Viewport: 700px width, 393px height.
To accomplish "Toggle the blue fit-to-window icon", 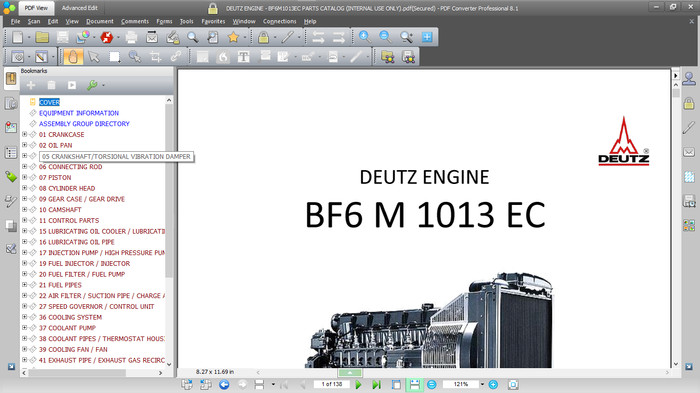I will pyautogui.click(x=427, y=37).
